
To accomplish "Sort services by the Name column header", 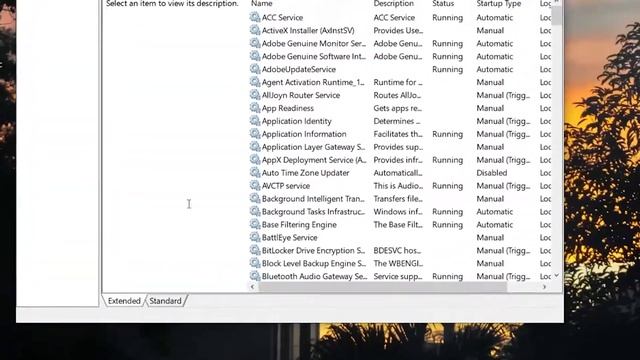I will (261, 4).
